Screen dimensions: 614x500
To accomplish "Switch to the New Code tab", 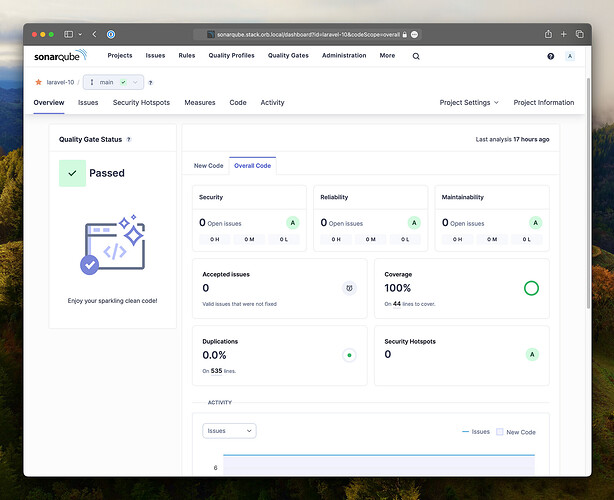I will coord(208,165).
